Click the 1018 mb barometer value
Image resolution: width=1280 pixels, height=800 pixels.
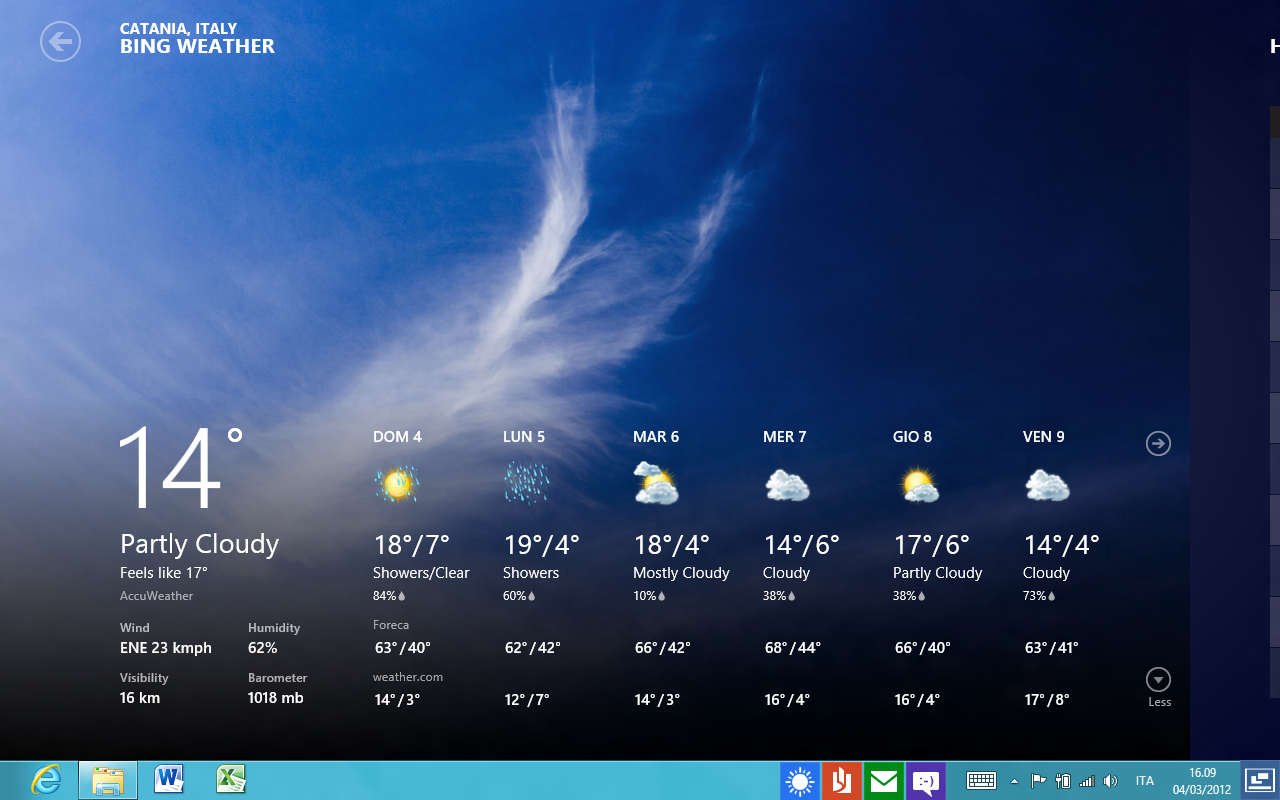(x=276, y=698)
